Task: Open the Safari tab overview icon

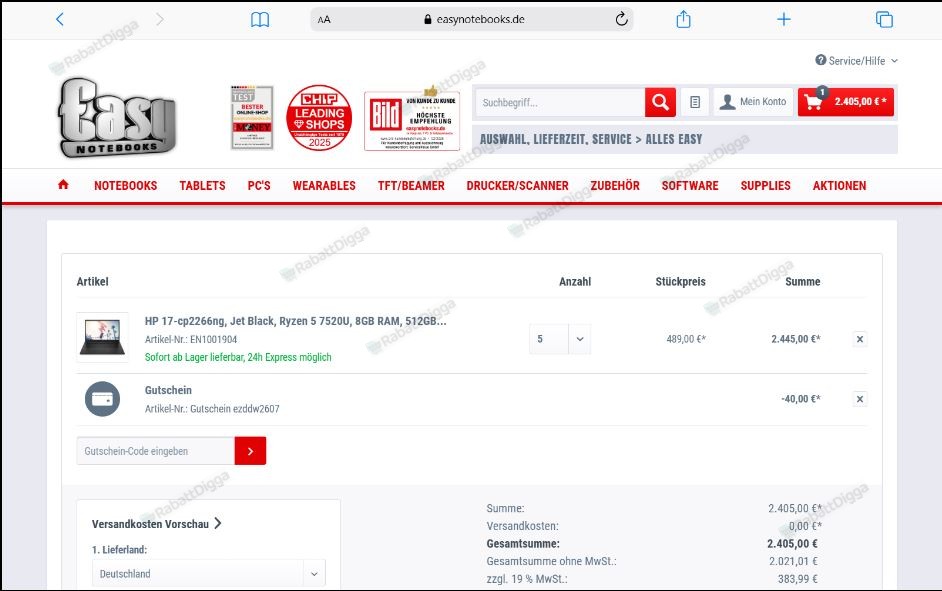Action: click(883, 18)
